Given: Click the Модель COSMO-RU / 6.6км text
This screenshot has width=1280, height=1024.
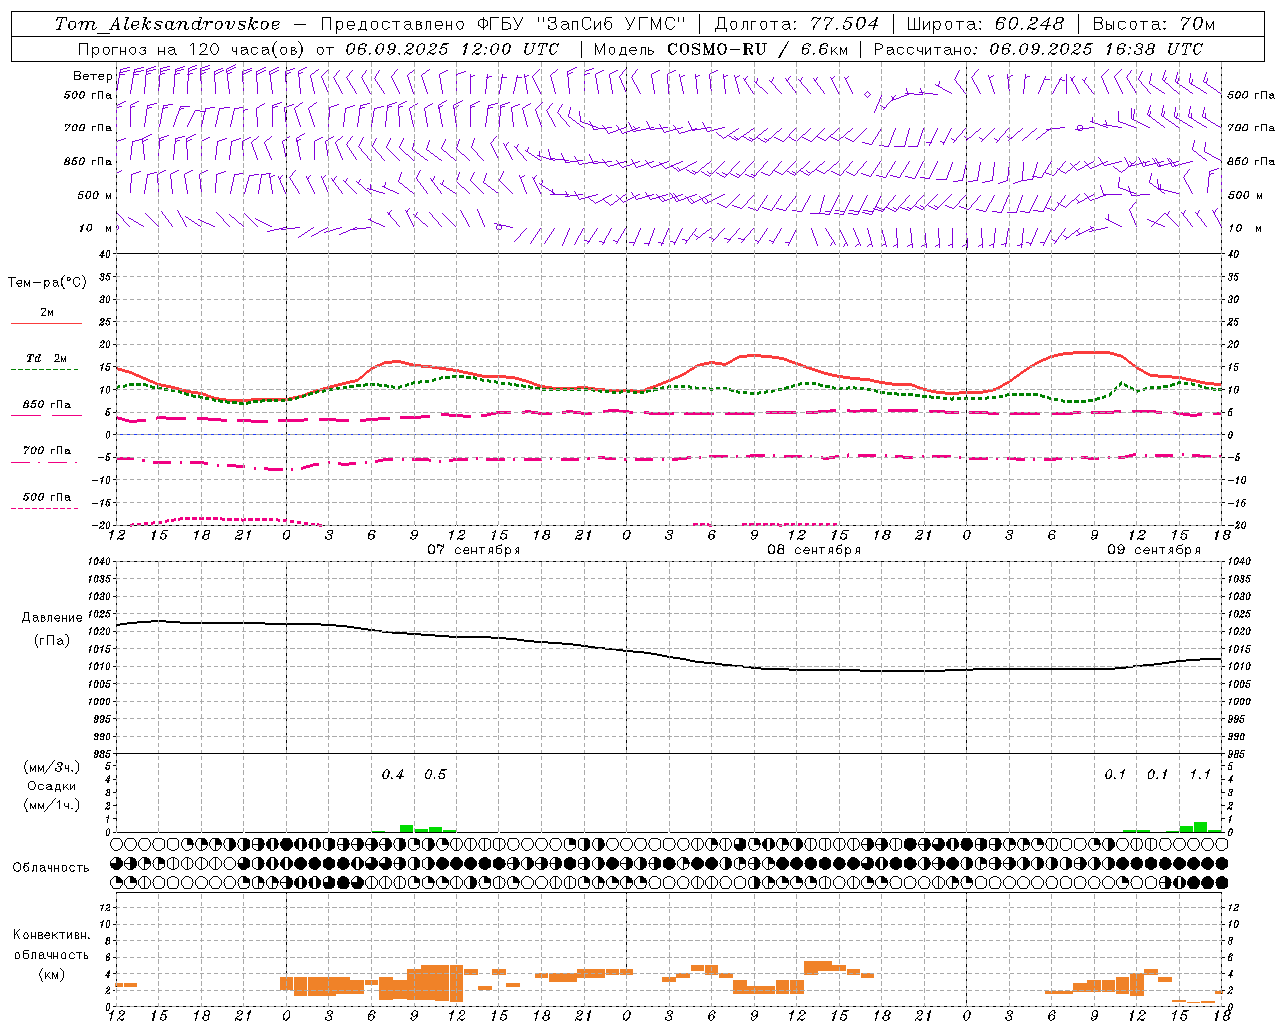Looking at the screenshot, I should pos(721,49).
